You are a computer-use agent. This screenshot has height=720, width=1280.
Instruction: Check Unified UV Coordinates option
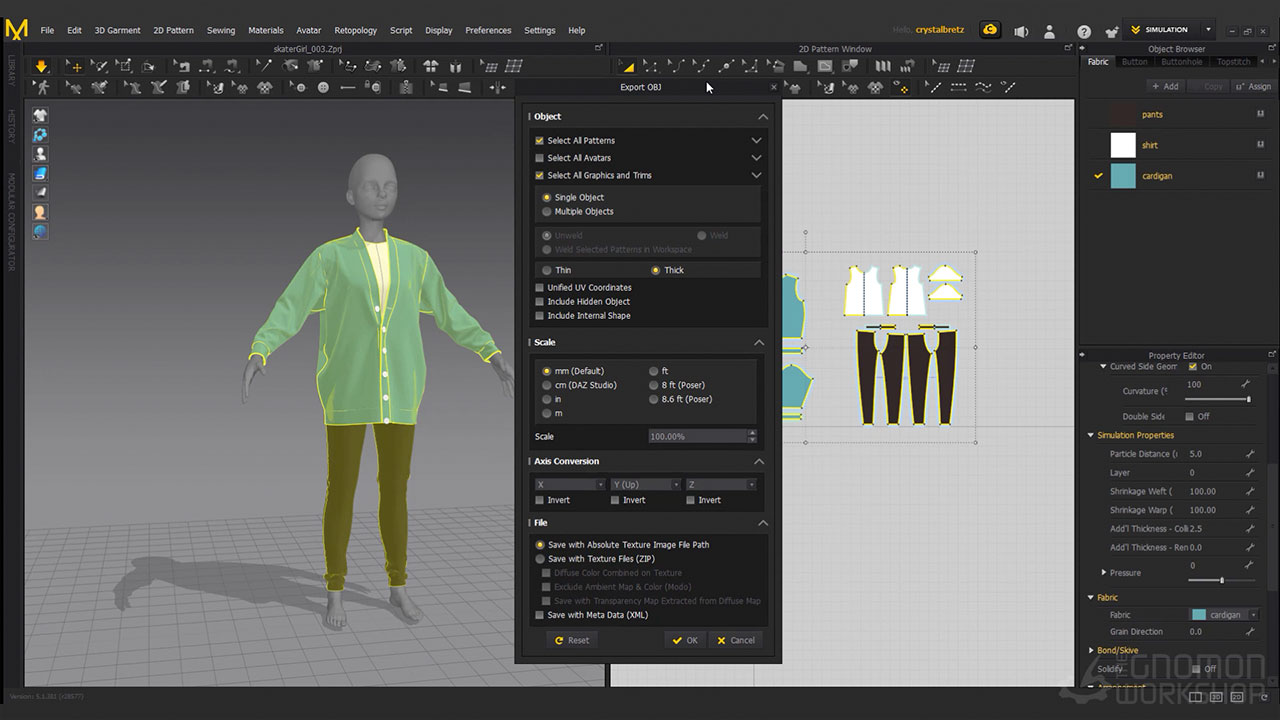point(540,288)
